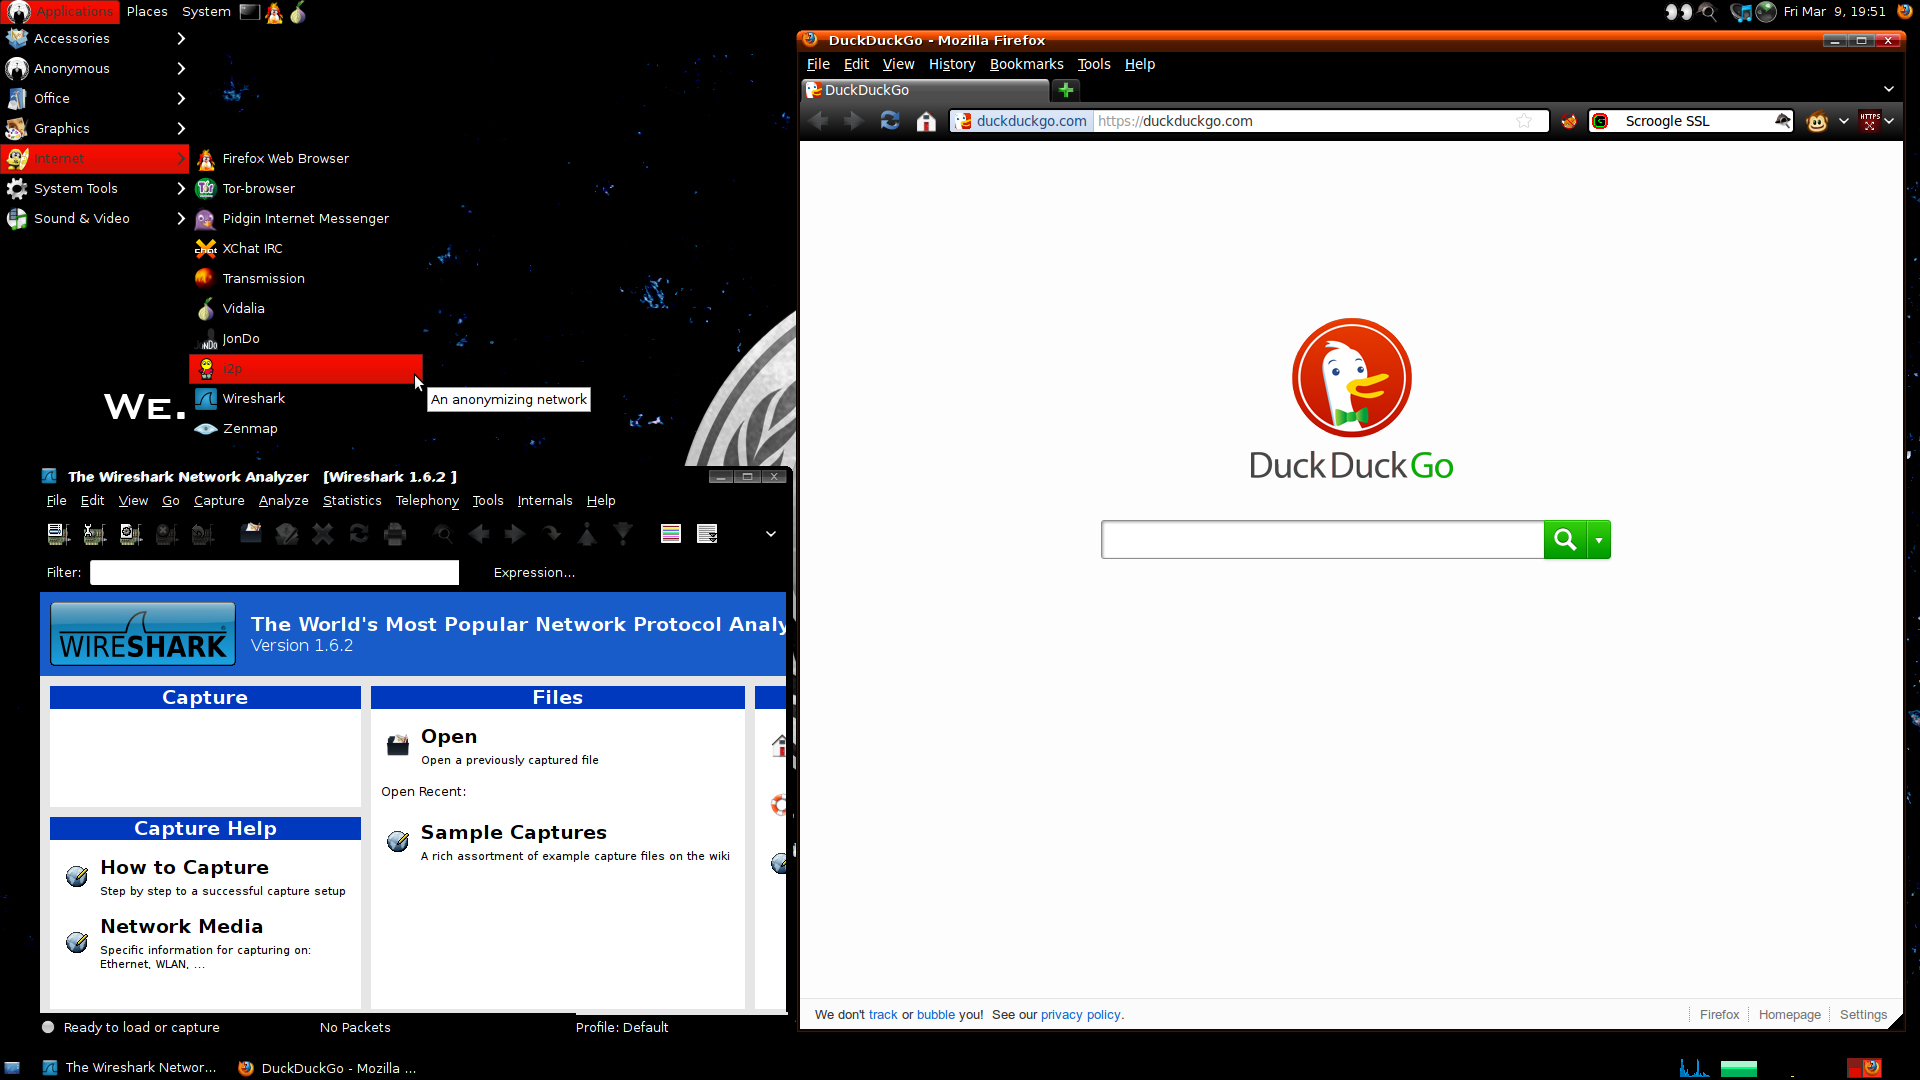
Task: Click the Sample Captures link
Action: click(513, 832)
